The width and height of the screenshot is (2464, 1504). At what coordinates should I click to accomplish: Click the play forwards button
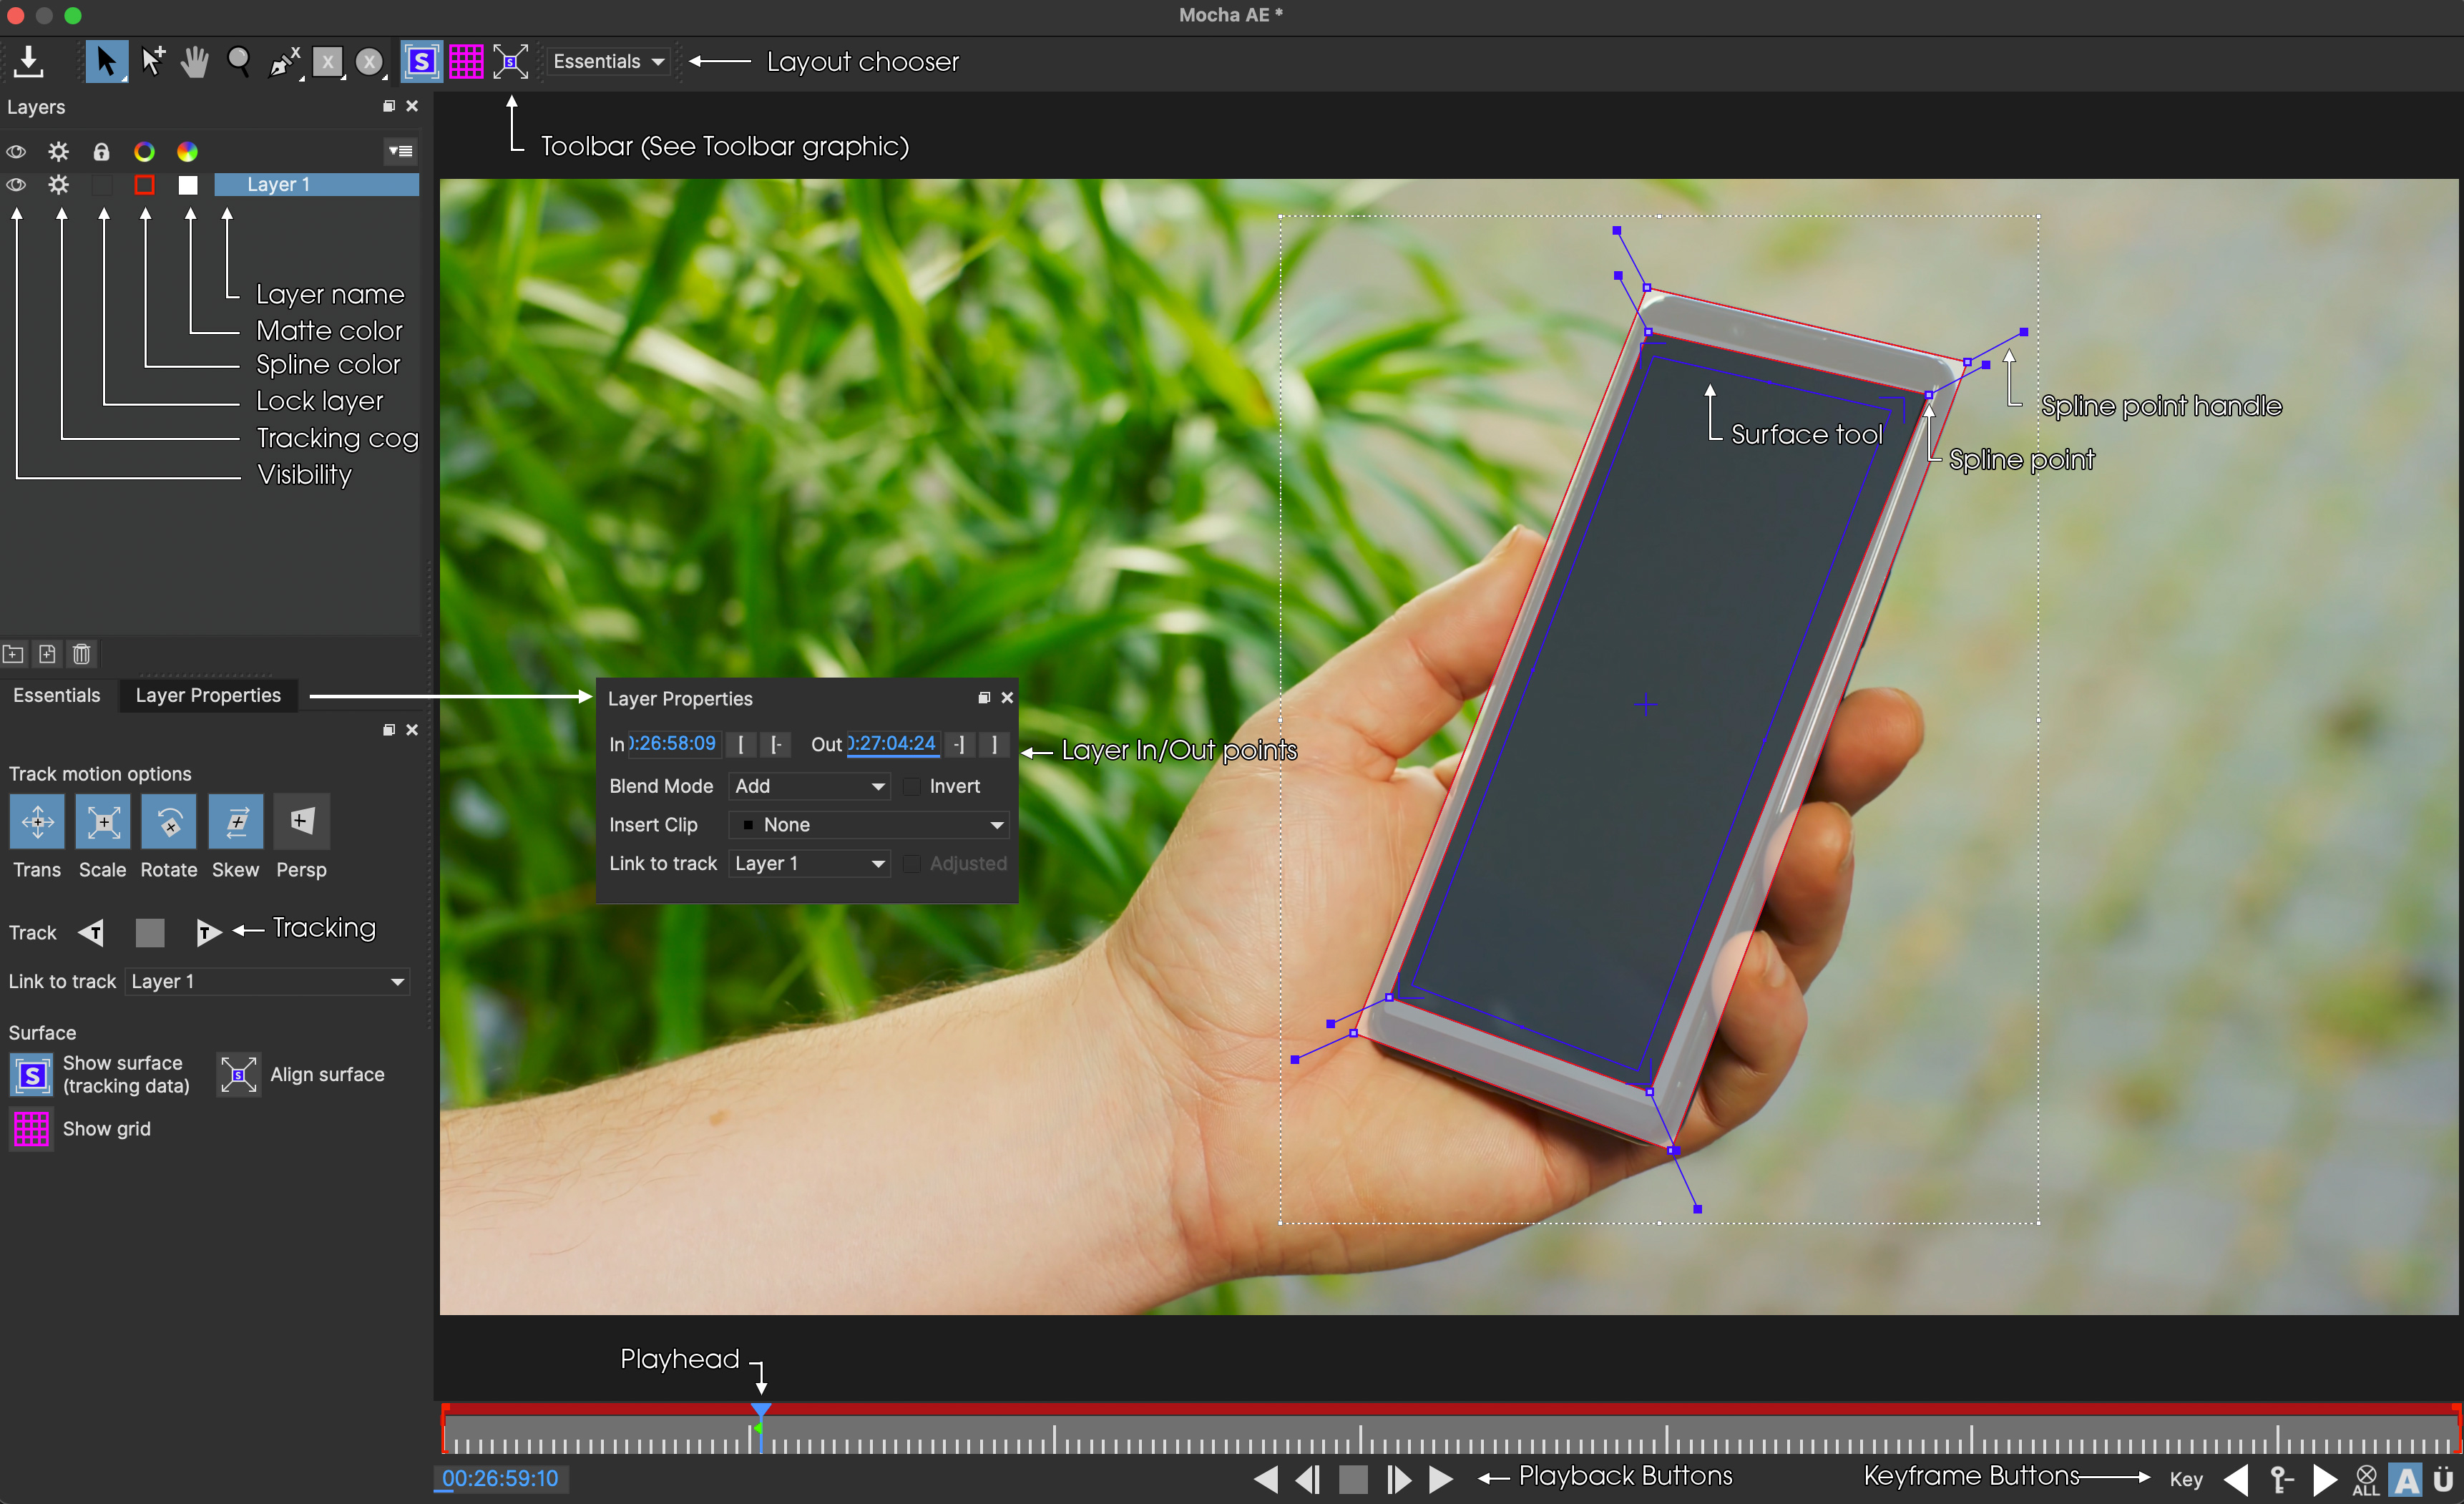point(1441,1478)
